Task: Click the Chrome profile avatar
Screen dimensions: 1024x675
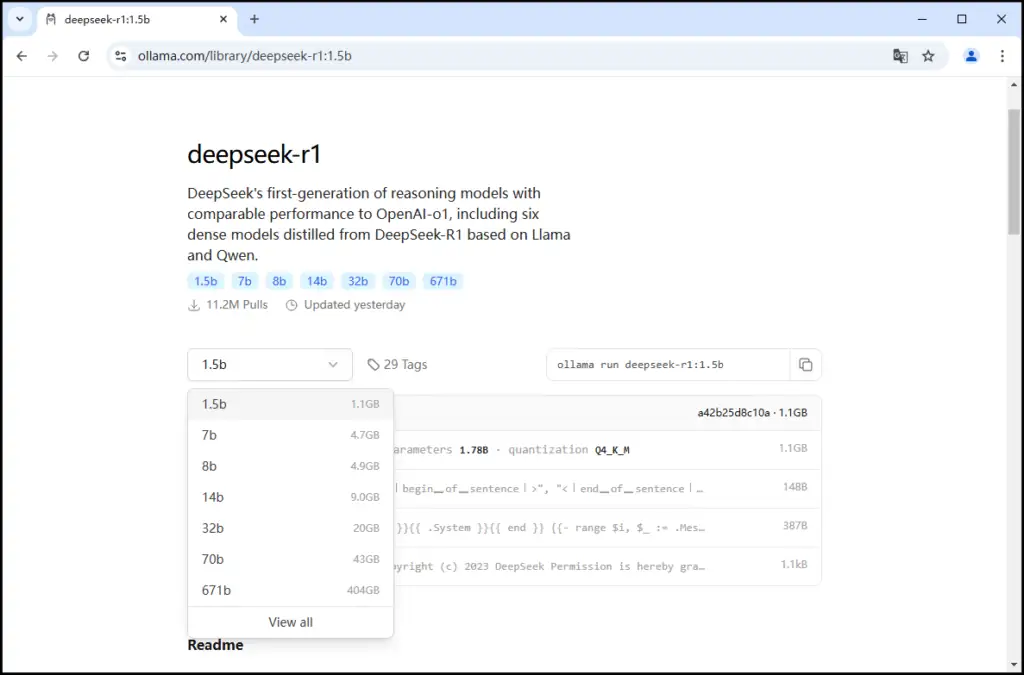Action: (x=970, y=56)
